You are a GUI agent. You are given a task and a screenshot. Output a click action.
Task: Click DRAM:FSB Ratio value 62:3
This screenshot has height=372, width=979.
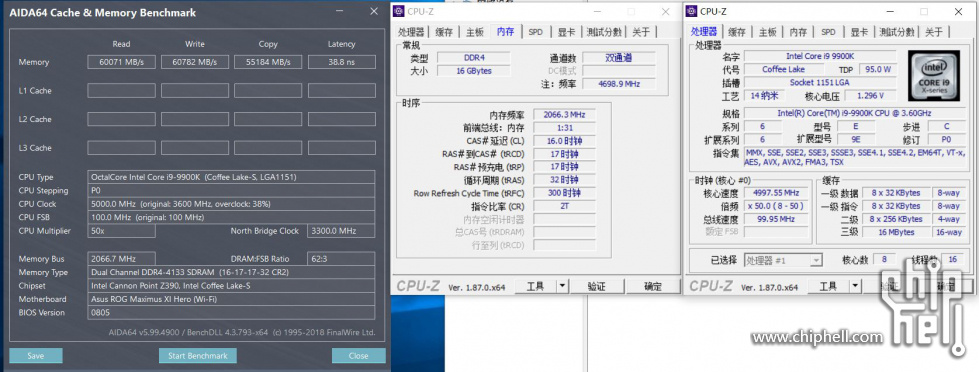pyautogui.click(x=341, y=258)
